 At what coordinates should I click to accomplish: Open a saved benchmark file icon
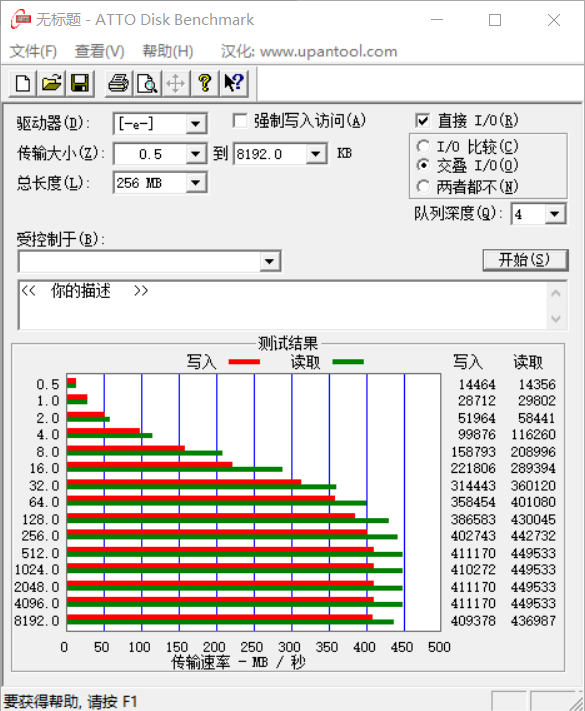52,83
